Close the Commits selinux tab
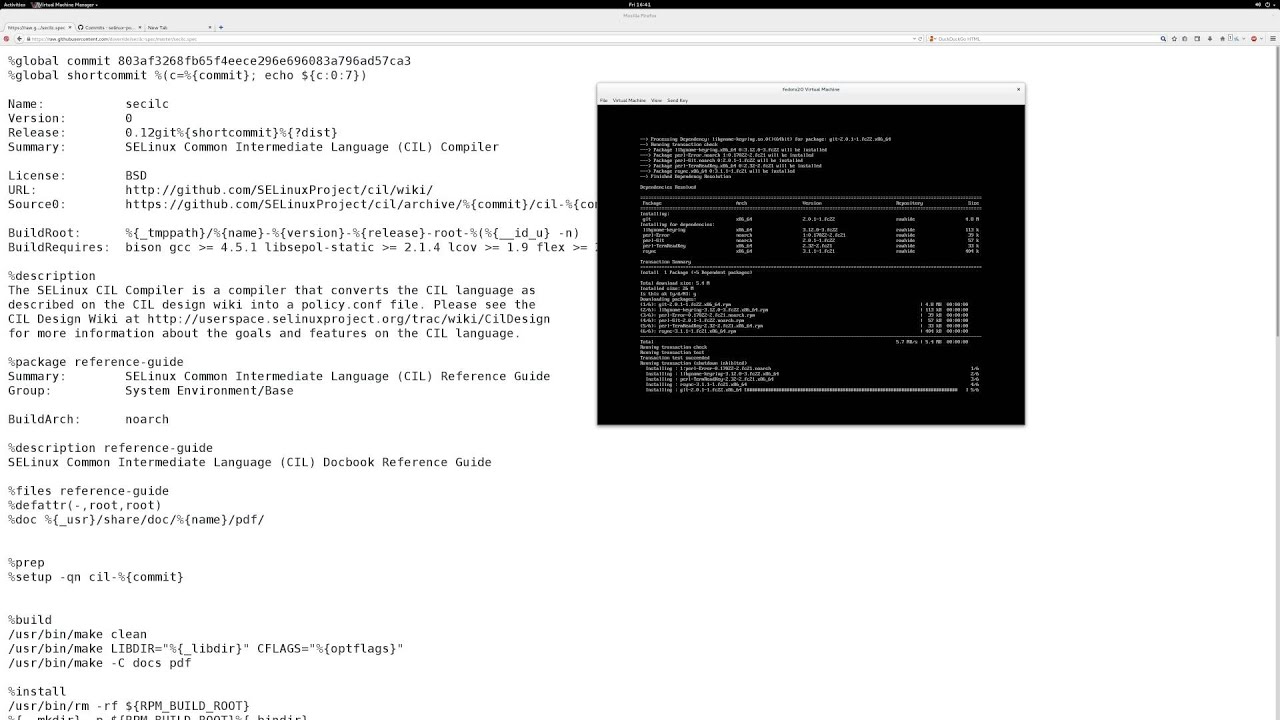The image size is (1280, 720). pos(140,27)
